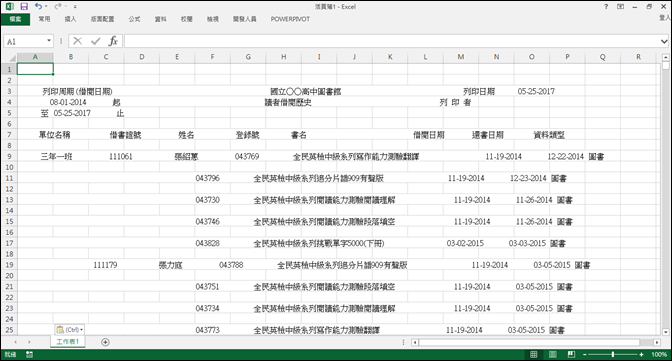Open Customize Quick Access Toolbar dropdown
The height and width of the screenshot is (361, 672).
coord(75,7)
